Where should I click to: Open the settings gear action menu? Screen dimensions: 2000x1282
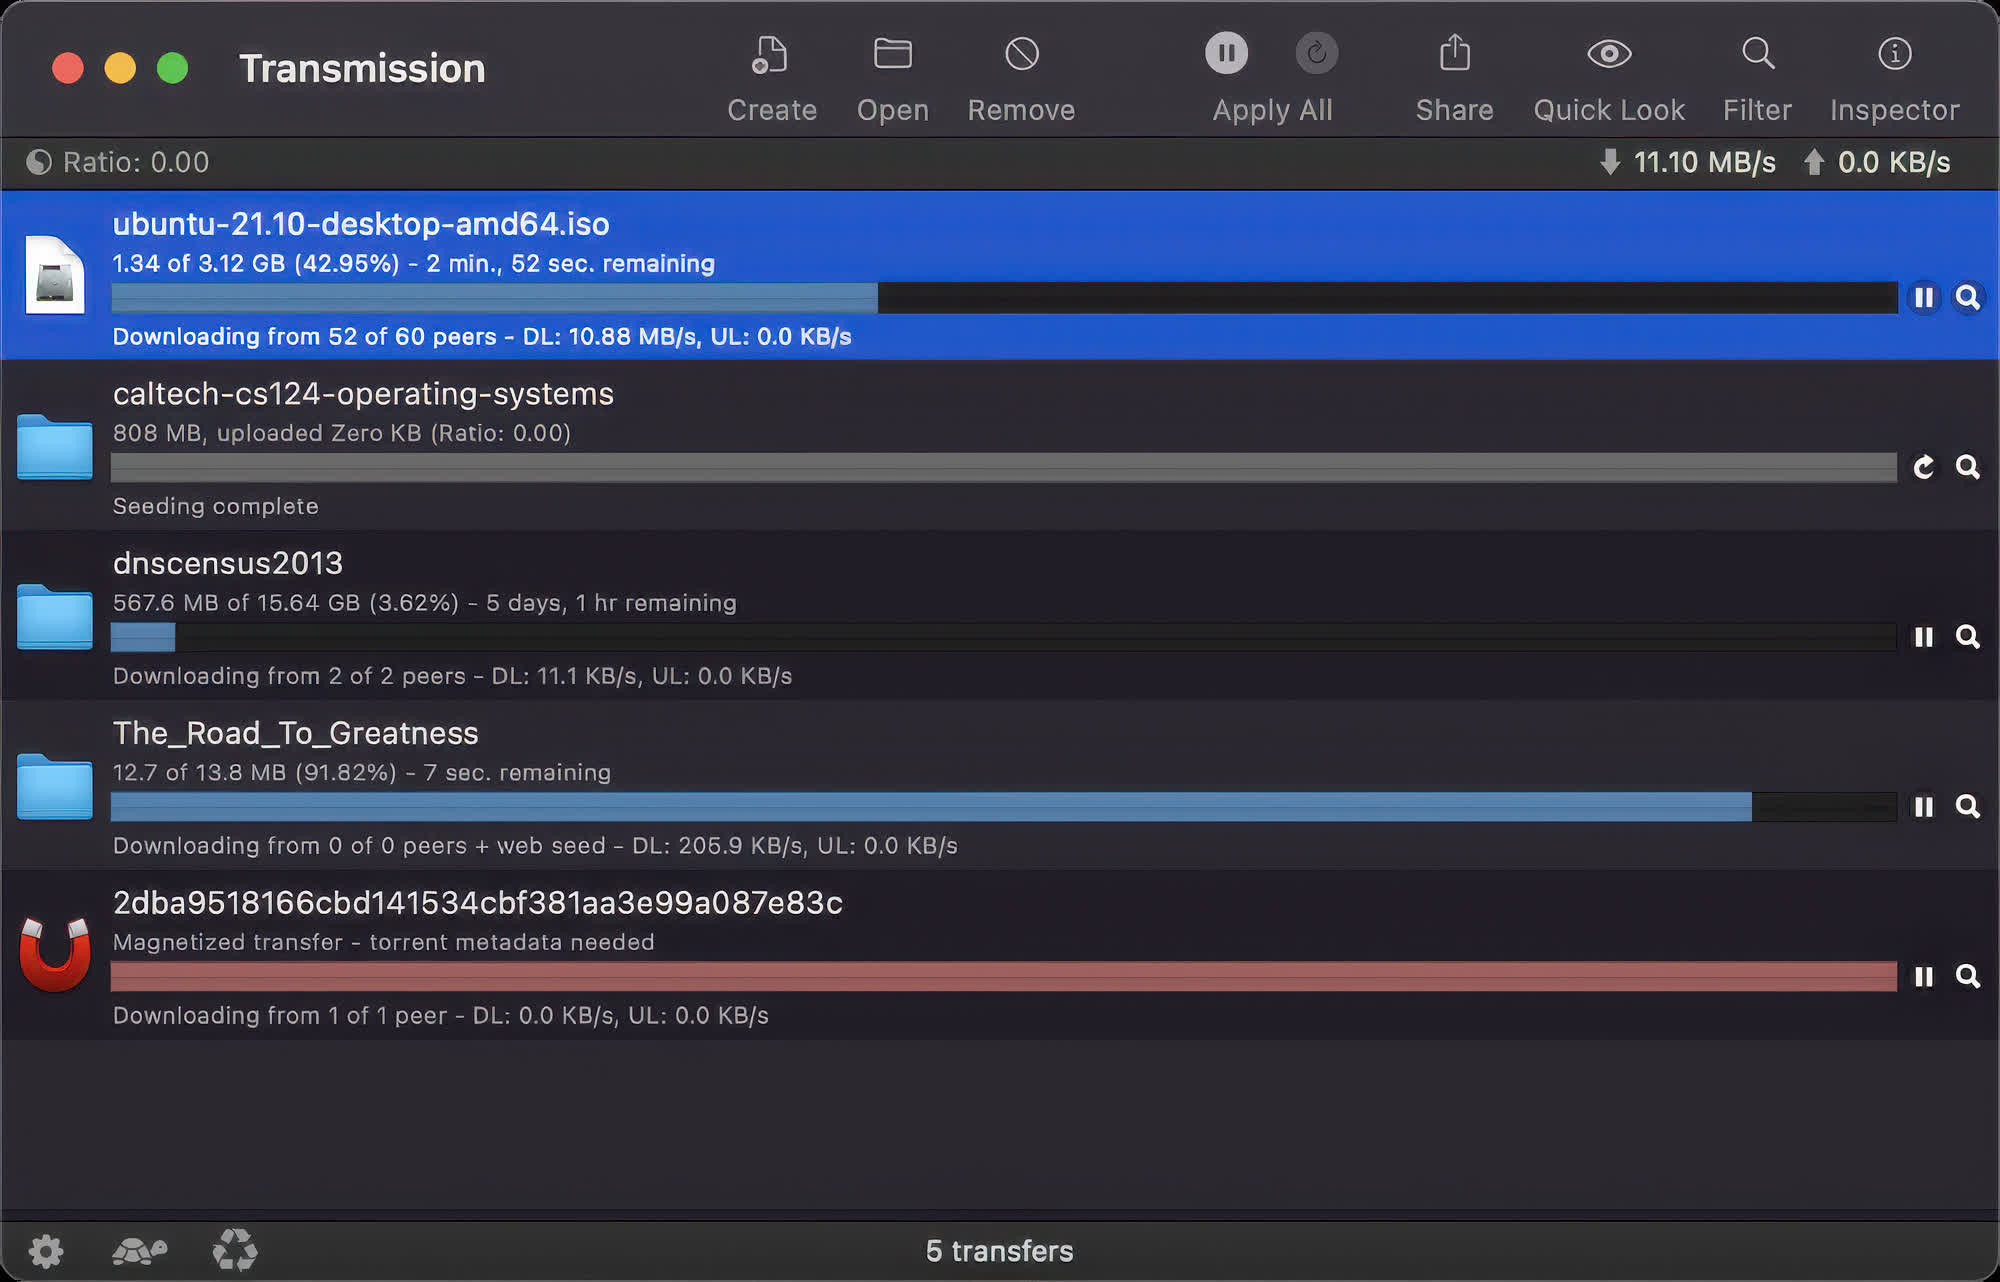coord(46,1250)
